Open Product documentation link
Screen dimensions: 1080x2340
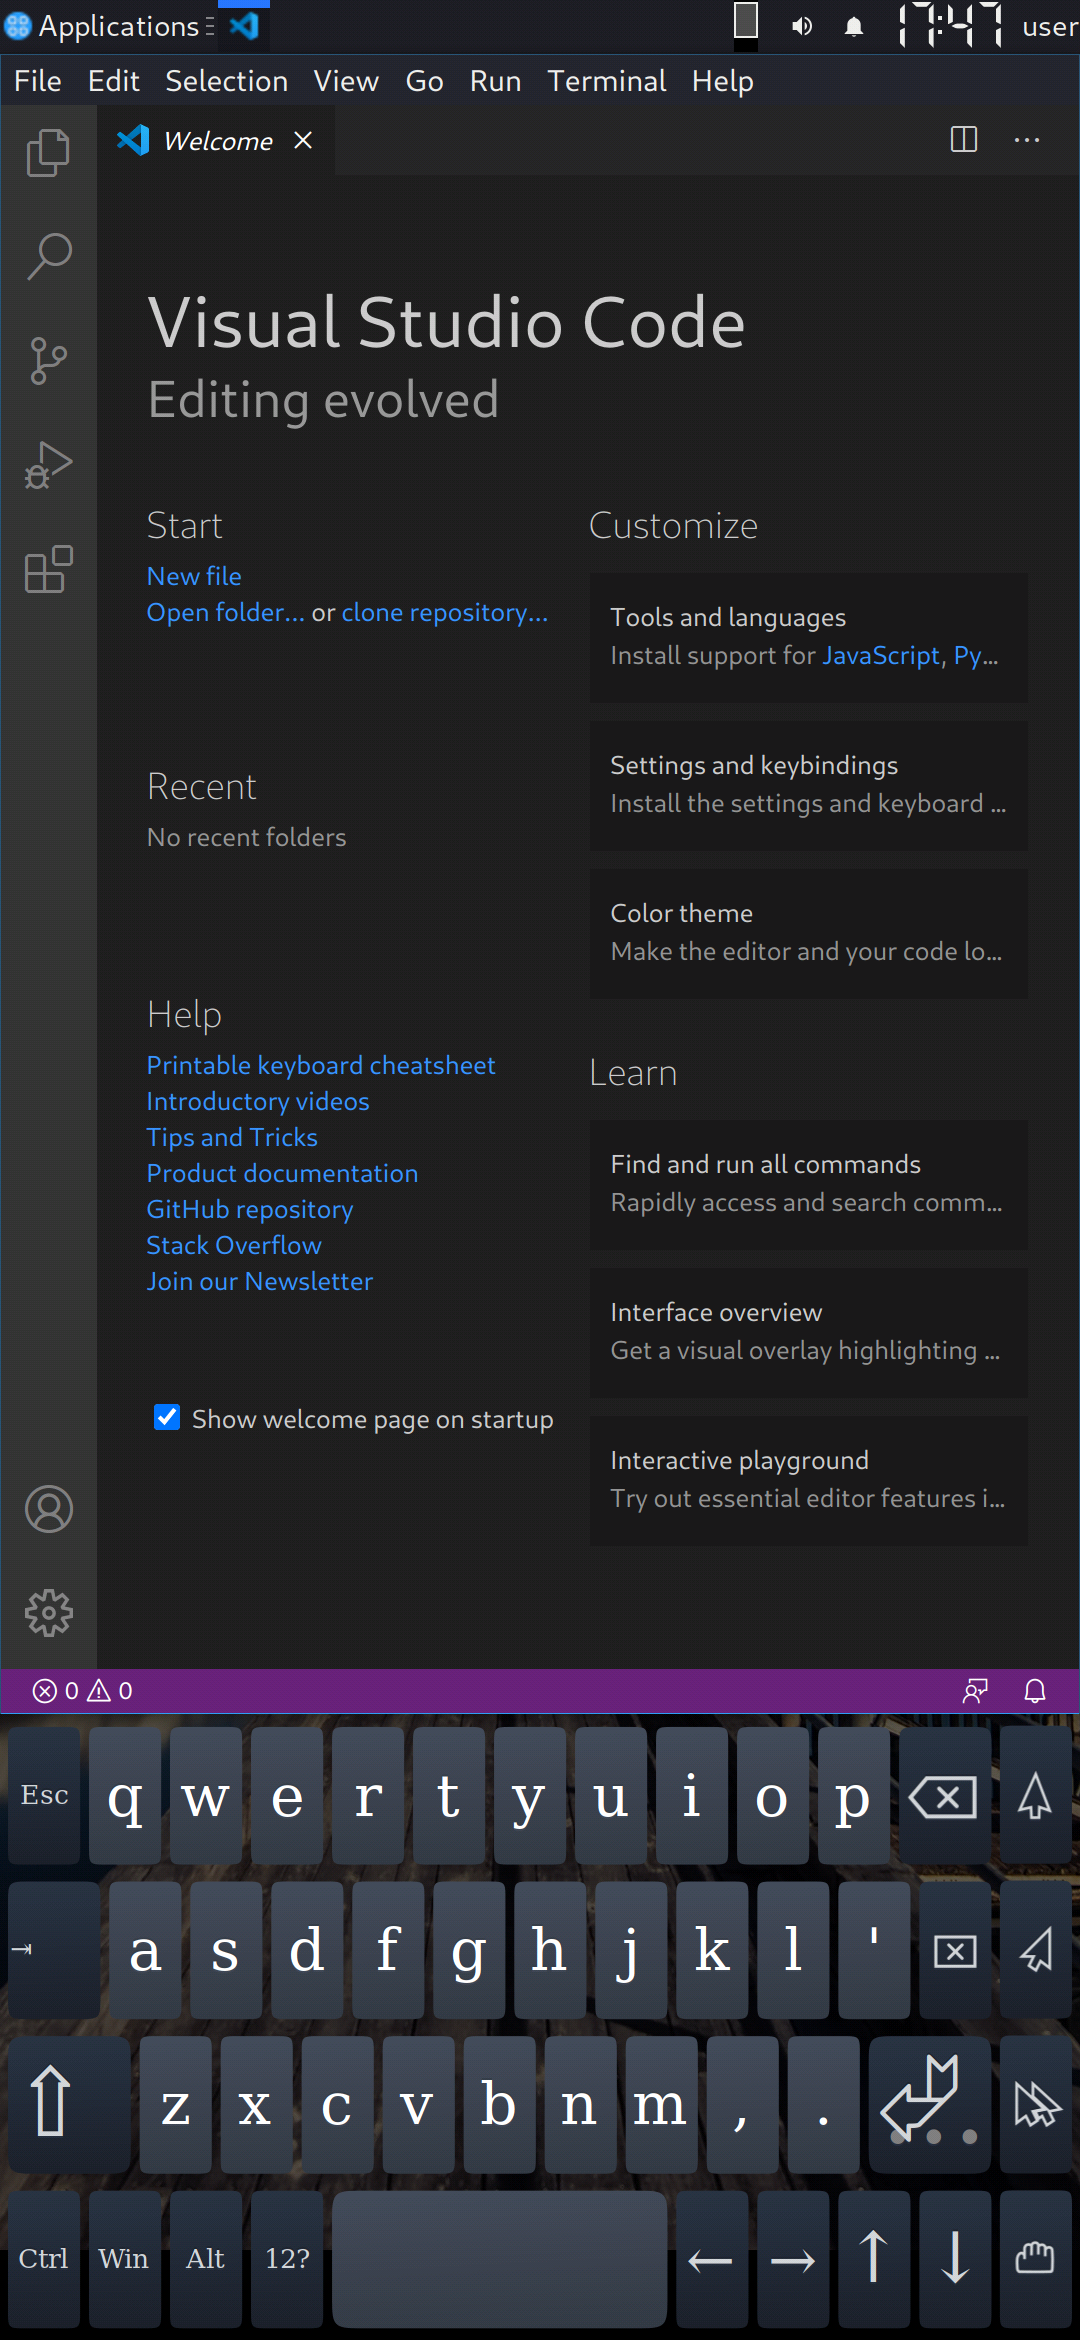283,1173
